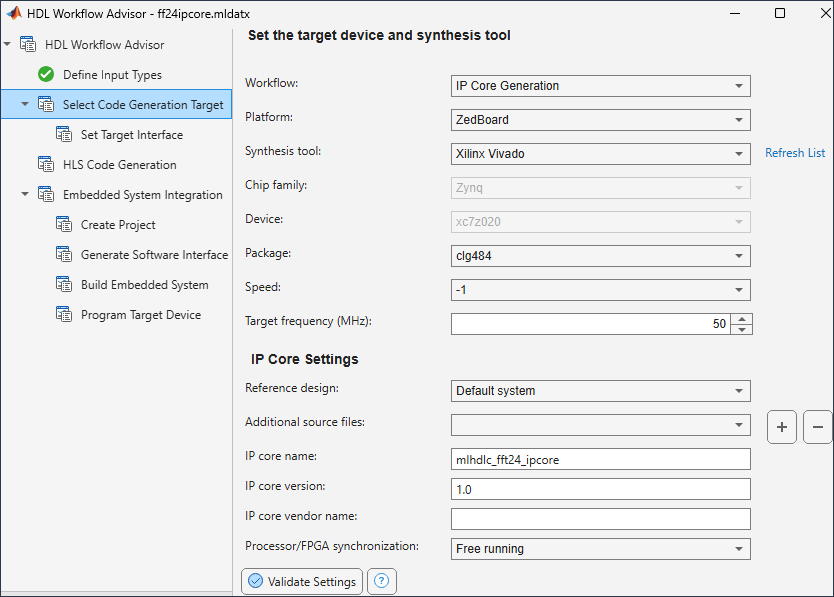Collapse the Select Code Generation Target node
Image resolution: width=834 pixels, height=597 pixels.
(x=25, y=104)
